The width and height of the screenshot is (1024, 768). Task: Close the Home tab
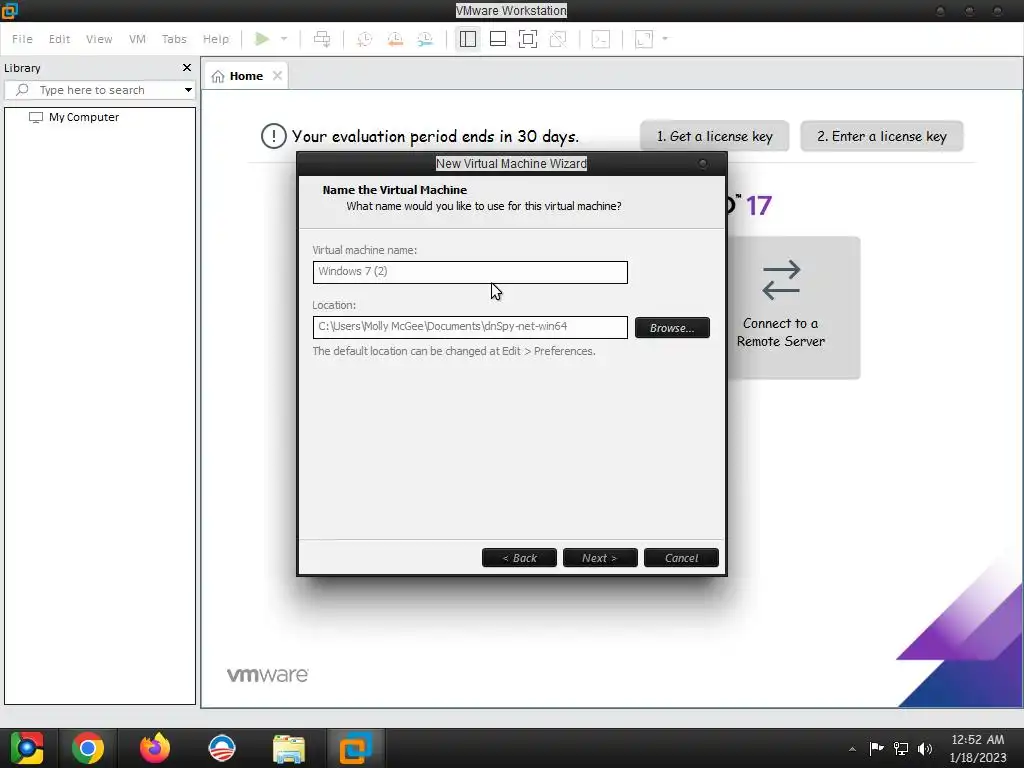pos(278,76)
